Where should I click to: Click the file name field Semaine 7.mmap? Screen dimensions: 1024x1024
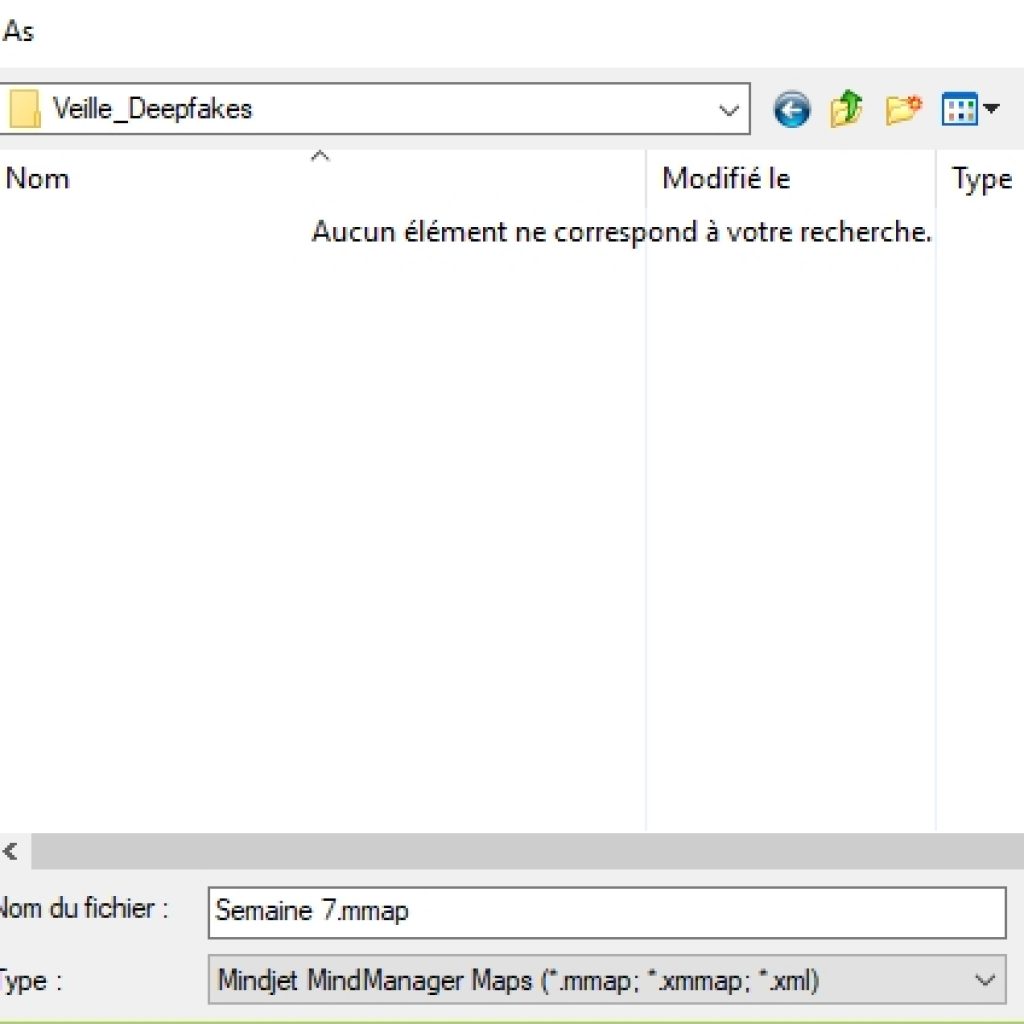pos(607,912)
